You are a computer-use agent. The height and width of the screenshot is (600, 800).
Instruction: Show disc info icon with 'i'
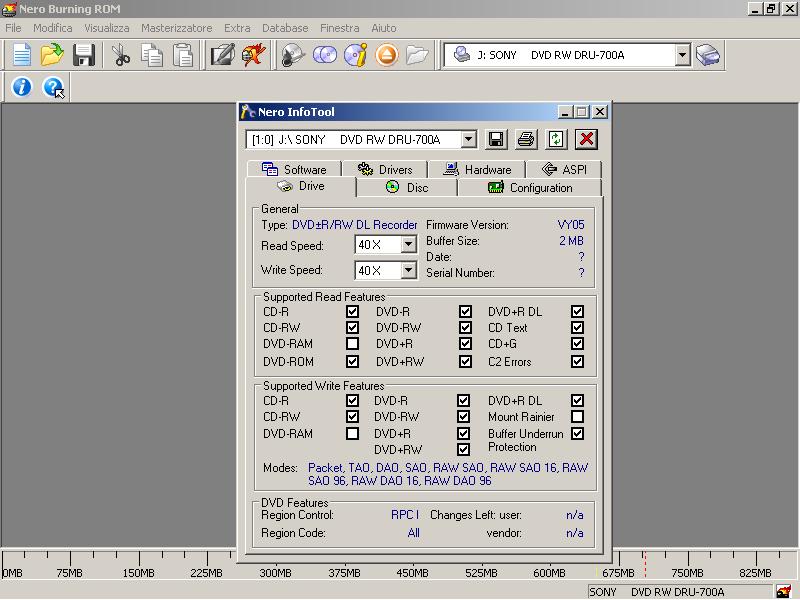(356, 55)
